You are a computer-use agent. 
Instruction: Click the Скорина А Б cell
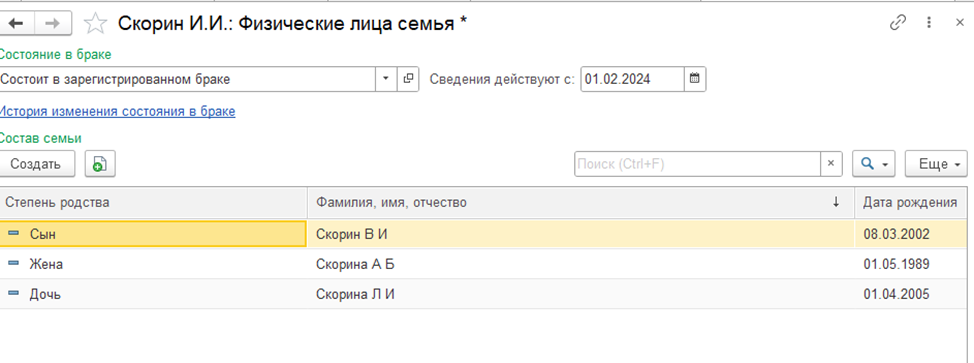581,264
